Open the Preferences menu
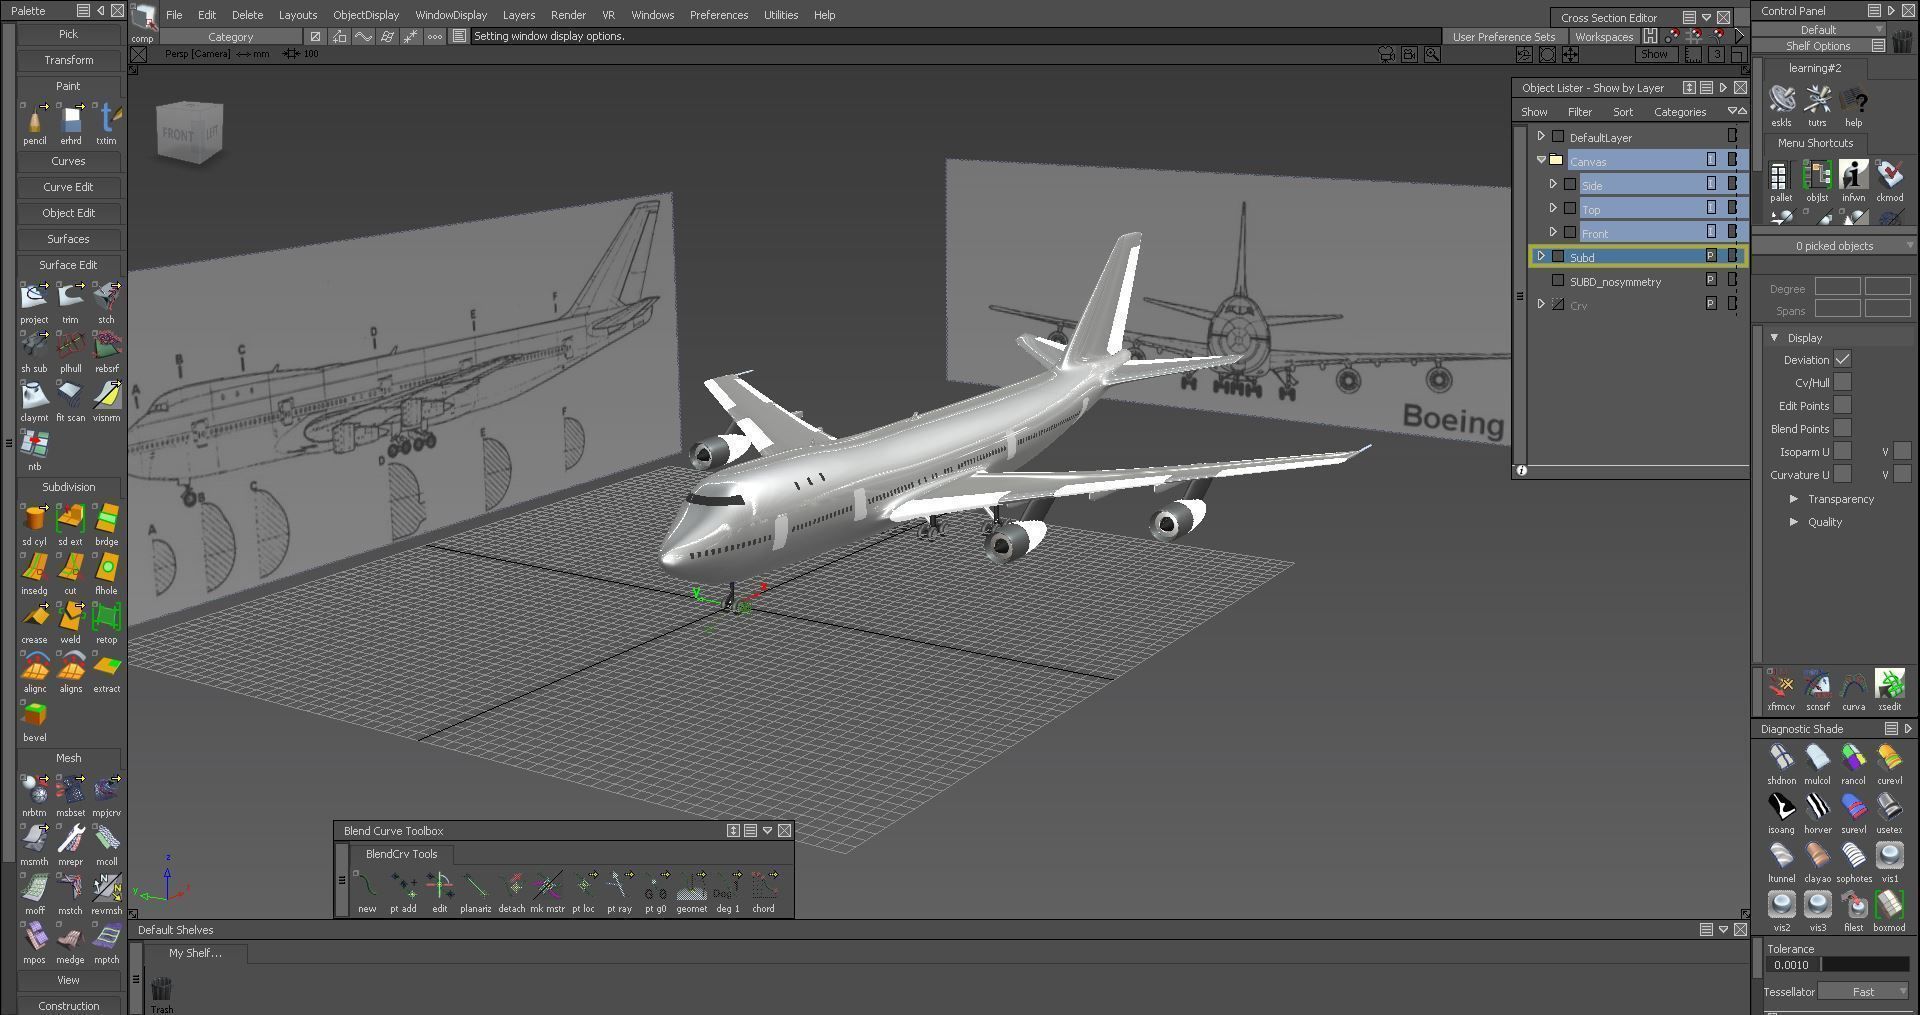1920x1015 pixels. [x=718, y=15]
